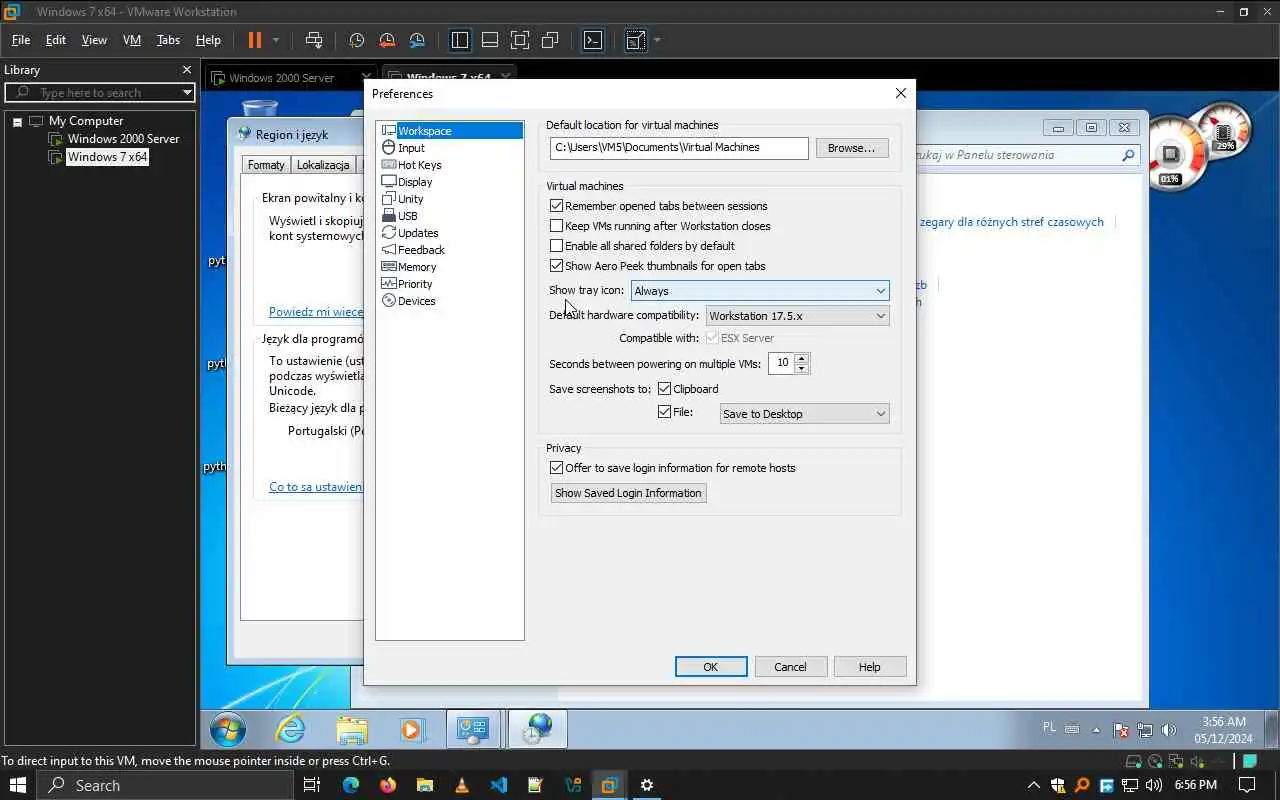Enable all shared folders by default checkbox
Screen dimensions: 1280x800
(557, 246)
